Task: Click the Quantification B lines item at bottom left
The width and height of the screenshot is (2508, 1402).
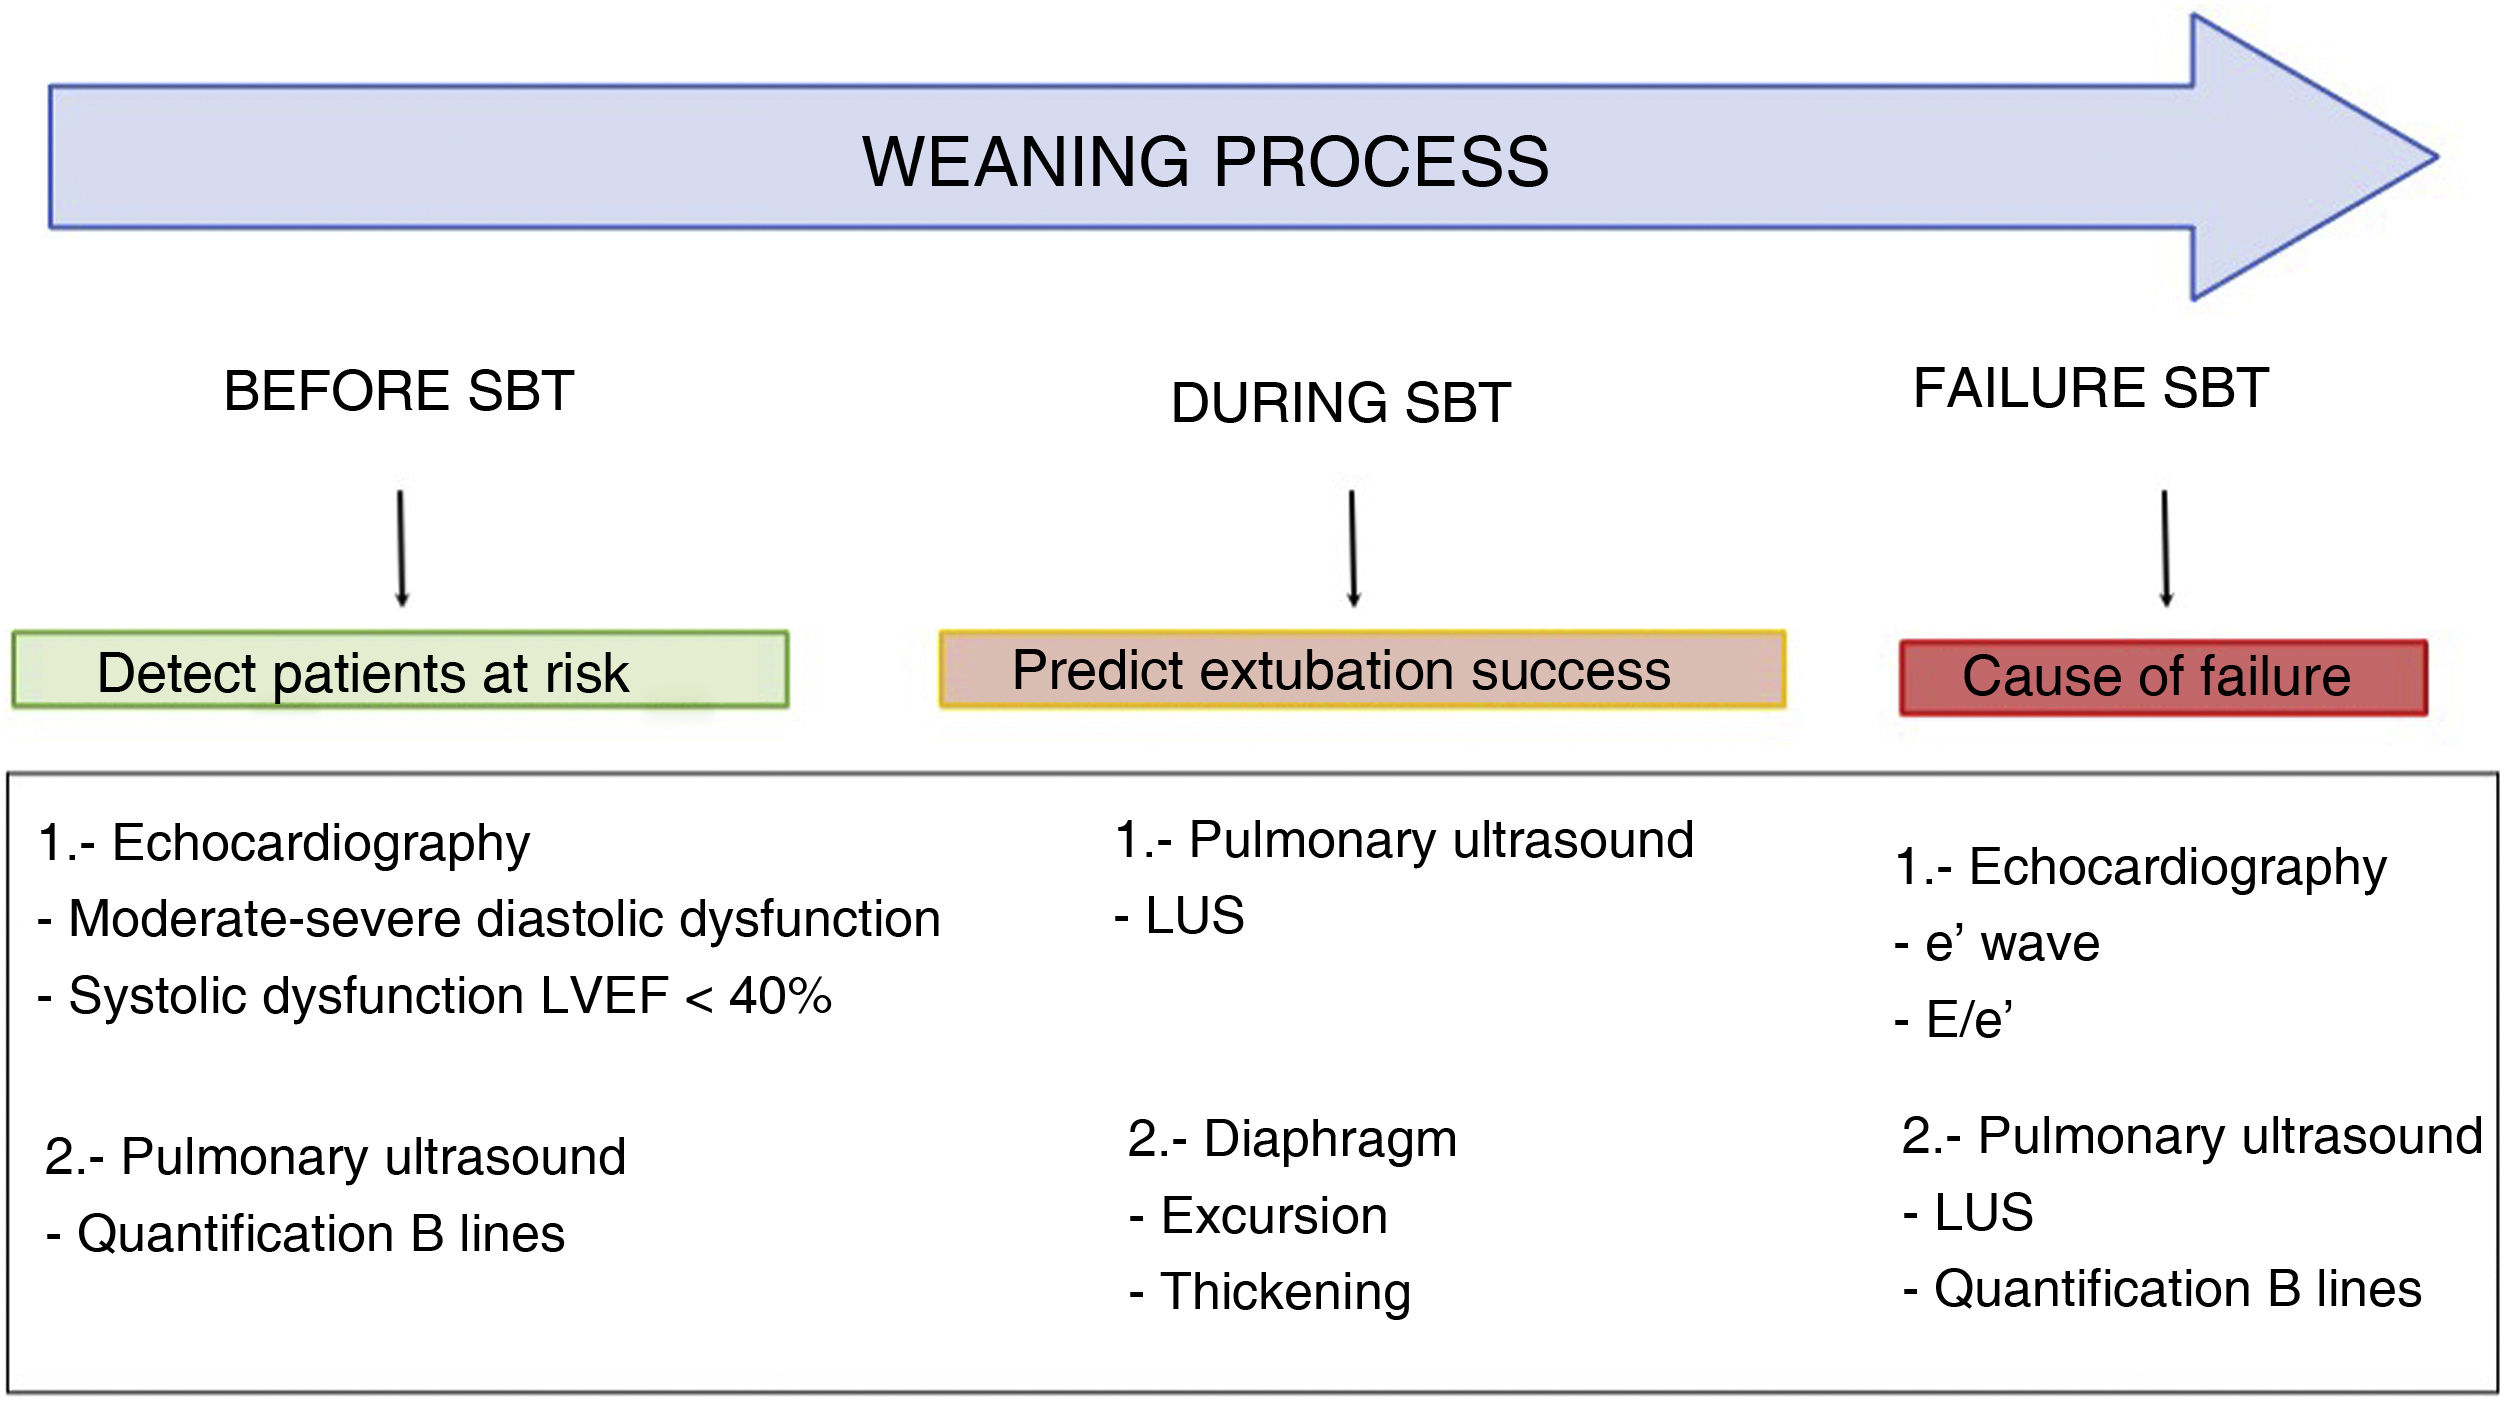Action: pyautogui.click(x=306, y=1233)
